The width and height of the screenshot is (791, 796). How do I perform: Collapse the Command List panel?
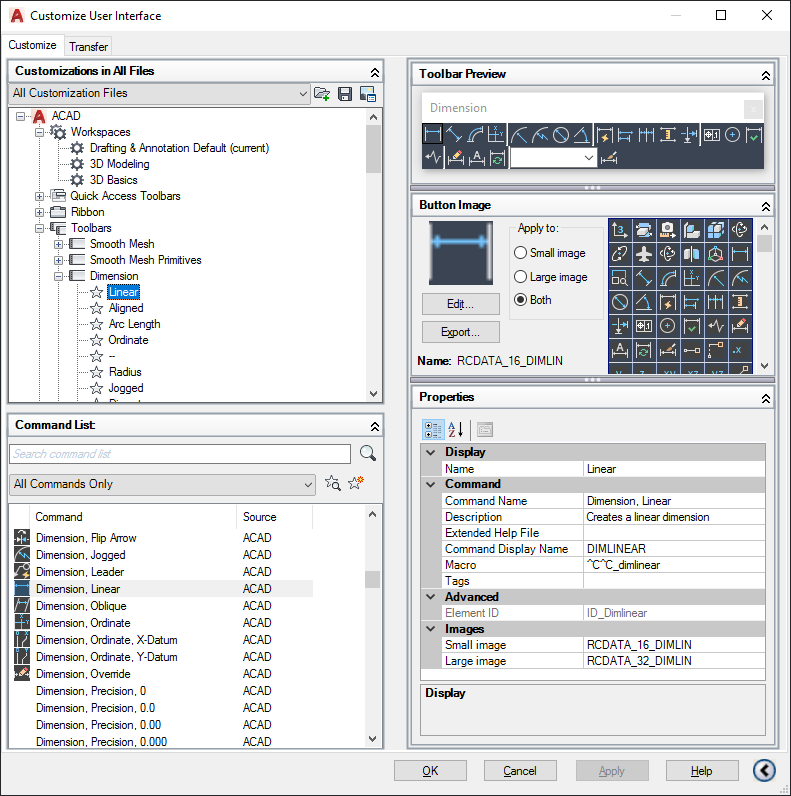[x=375, y=426]
